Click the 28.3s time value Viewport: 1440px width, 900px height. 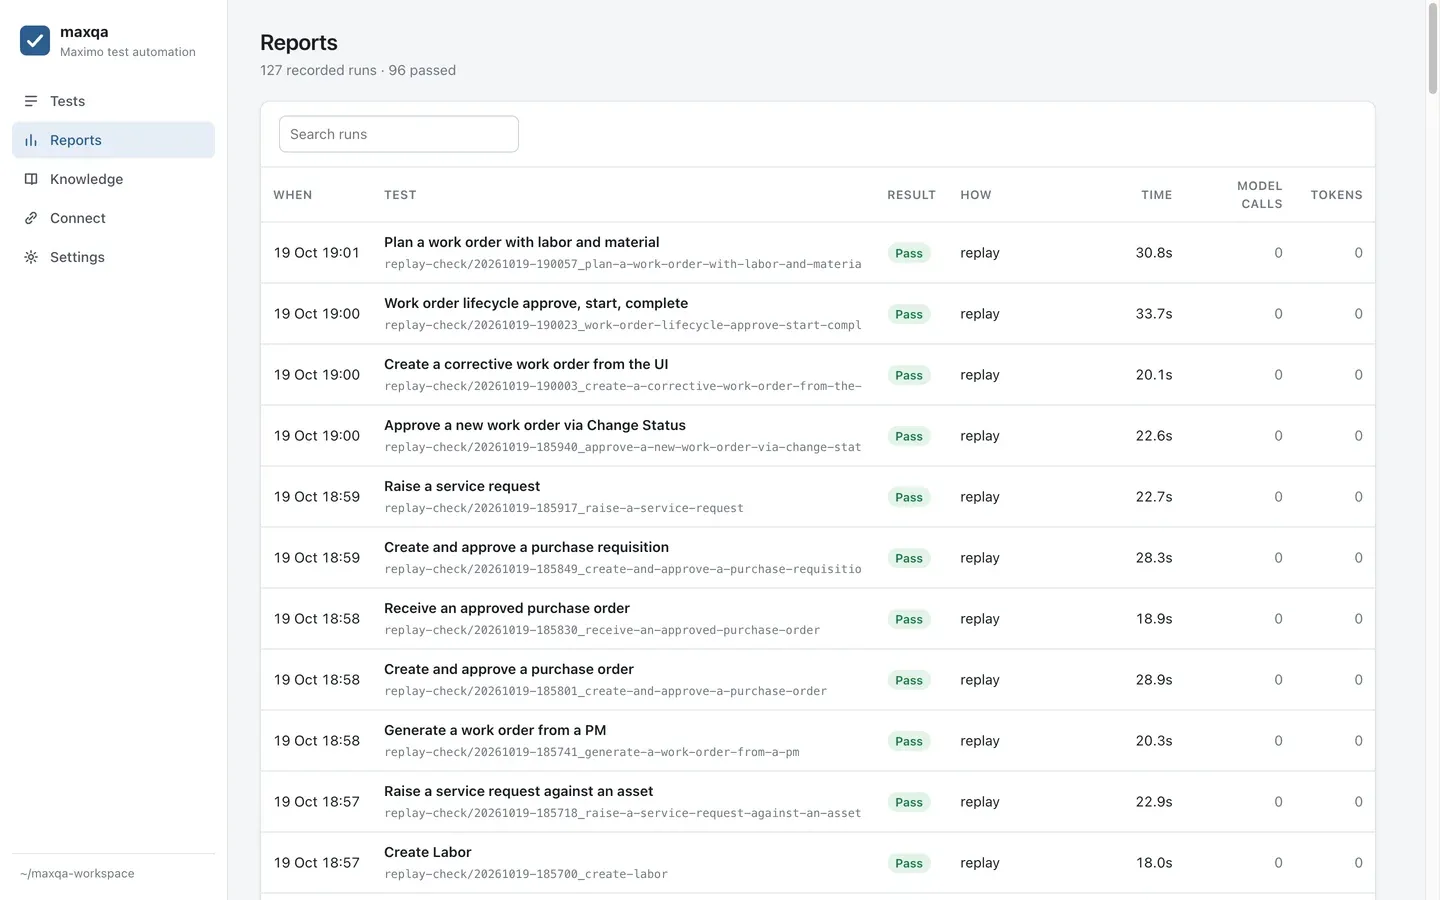click(1154, 558)
